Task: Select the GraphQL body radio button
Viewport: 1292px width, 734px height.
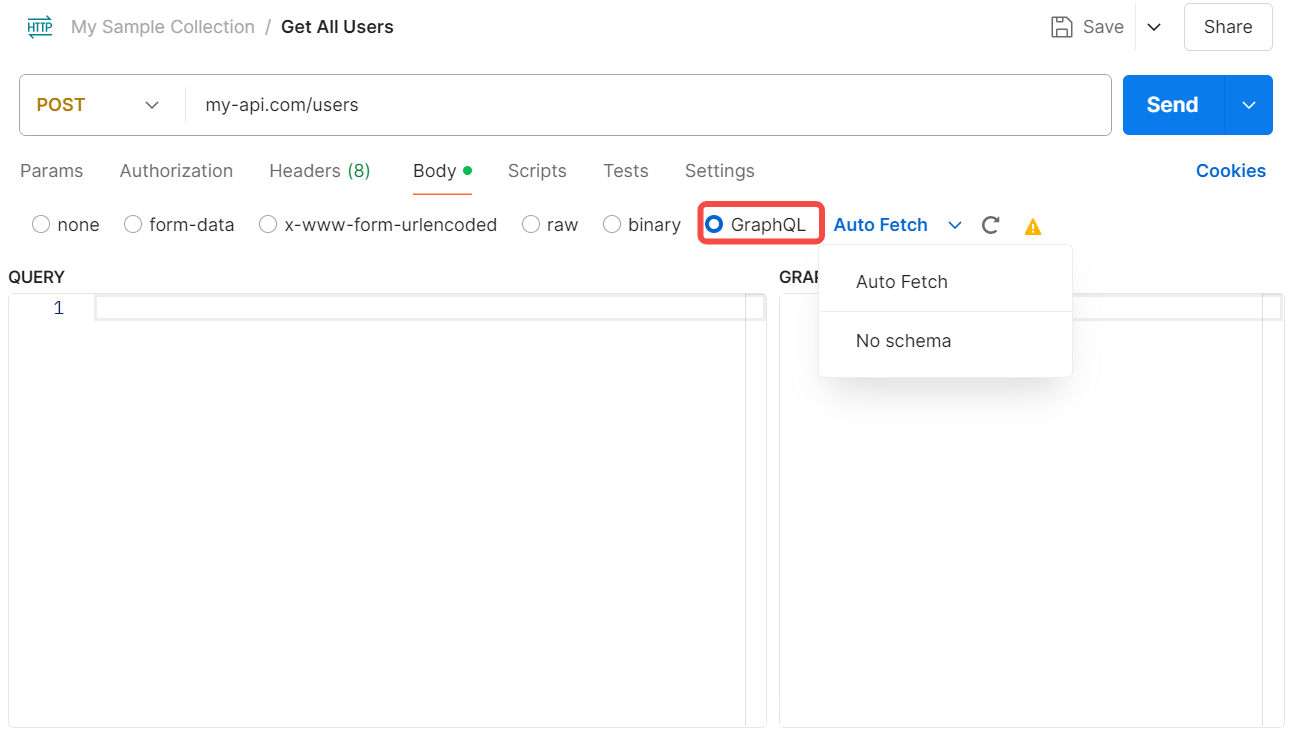Action: pyautogui.click(x=714, y=225)
